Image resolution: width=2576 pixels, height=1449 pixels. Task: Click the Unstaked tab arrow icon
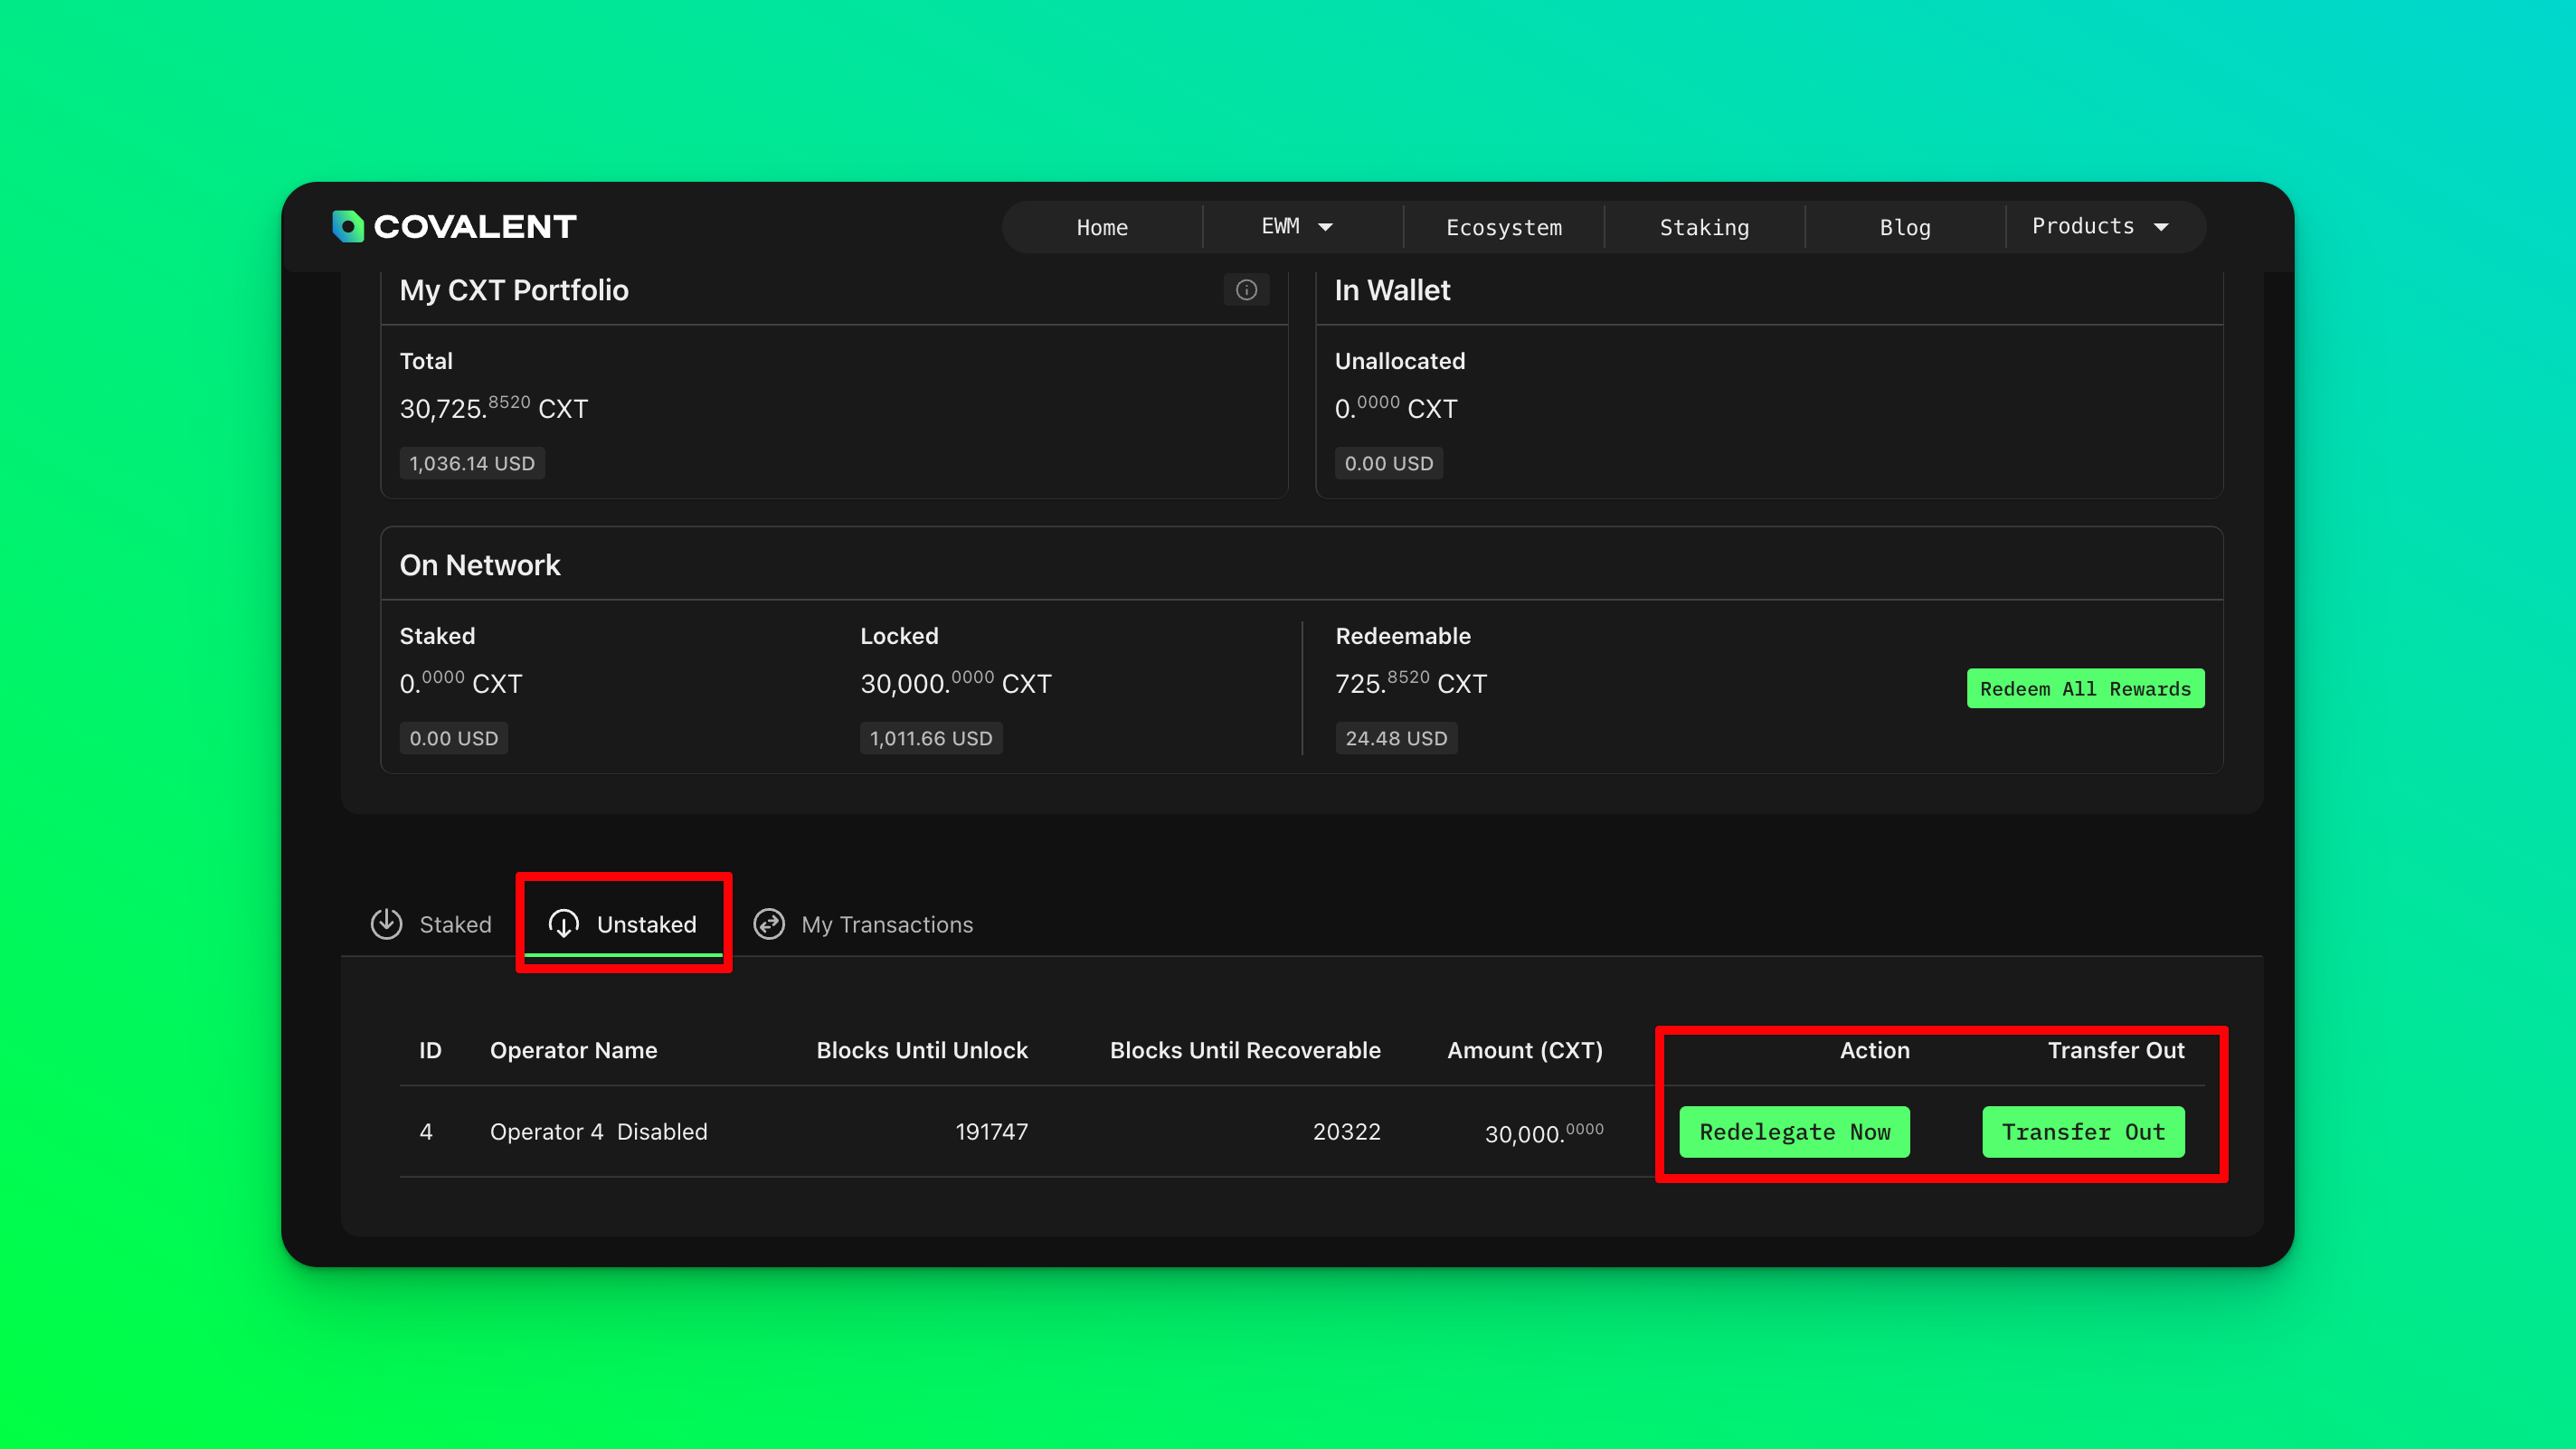coord(564,923)
